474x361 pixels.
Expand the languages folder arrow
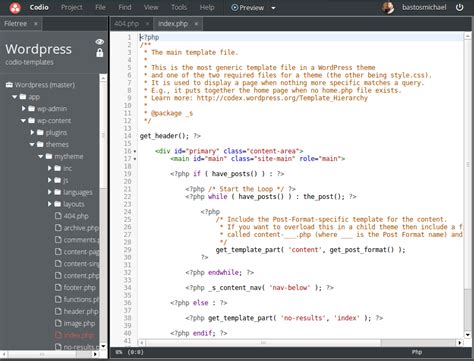[x=50, y=192]
